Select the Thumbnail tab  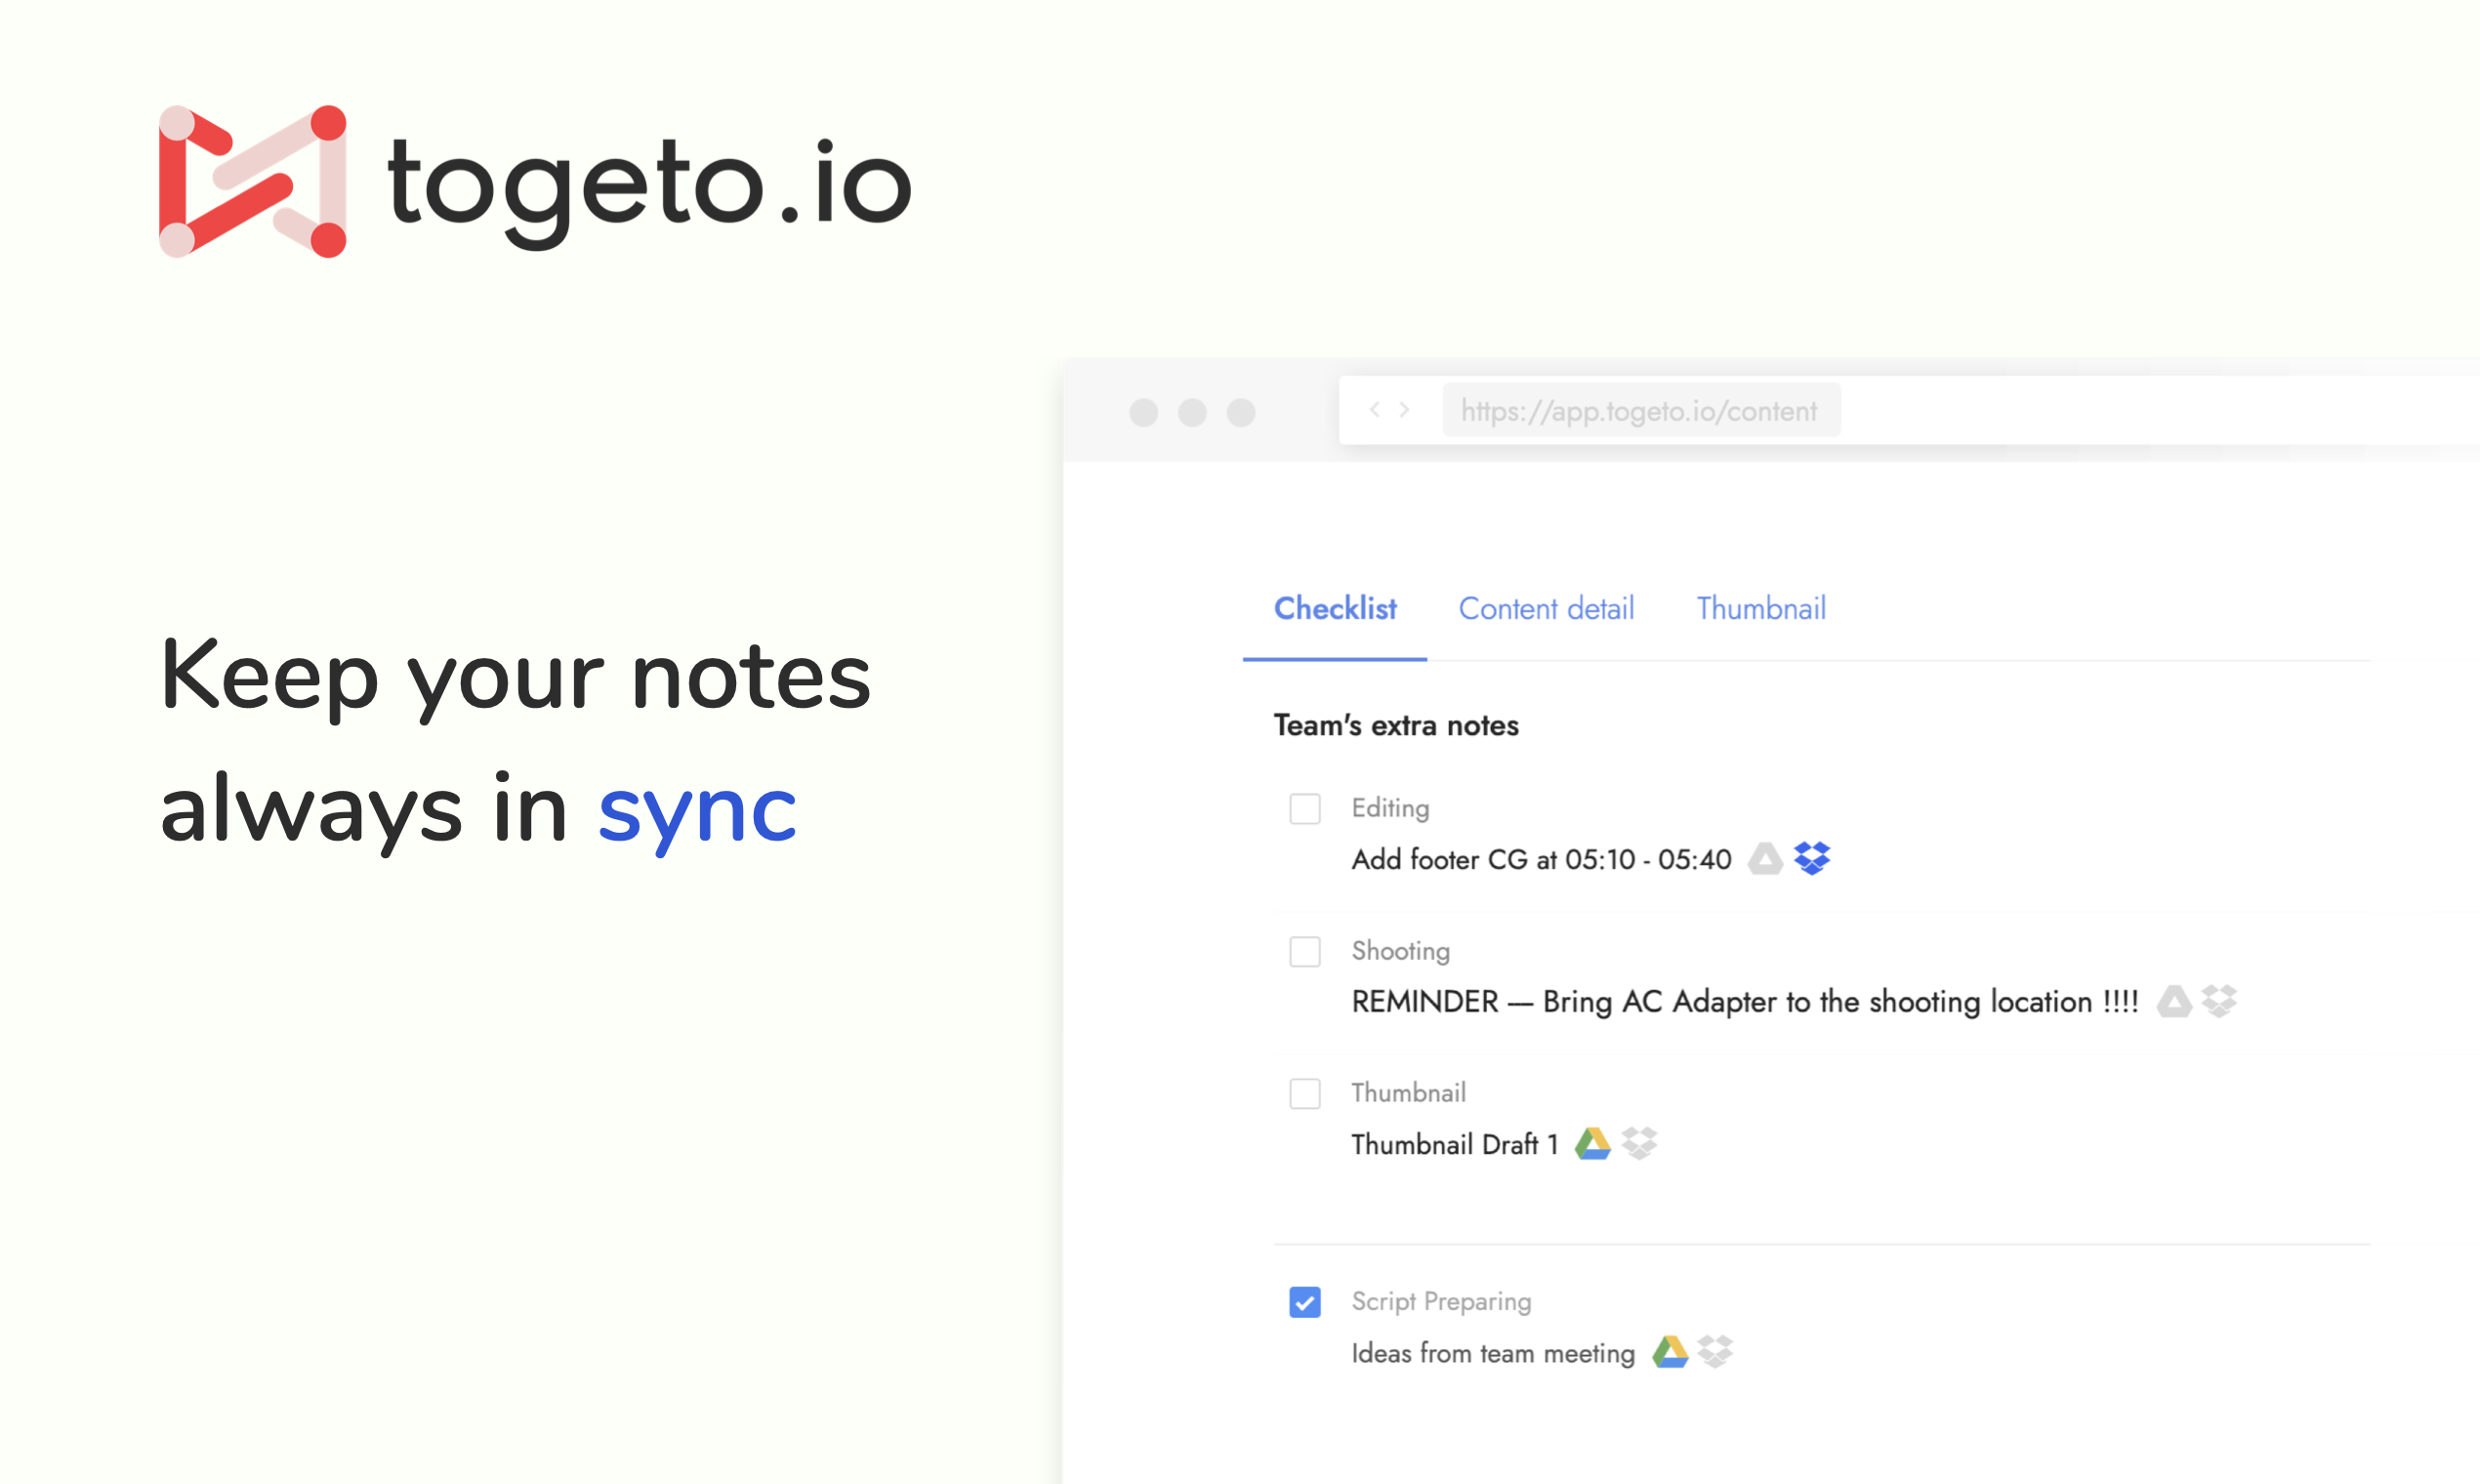[x=1760, y=609]
